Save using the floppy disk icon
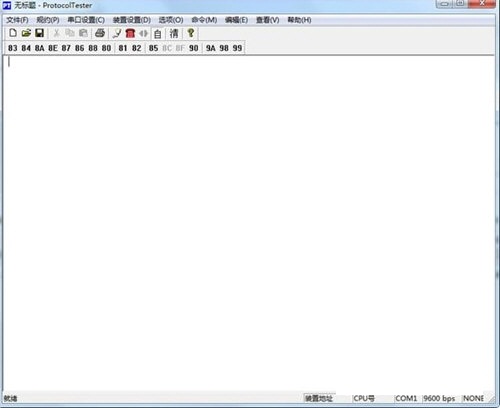The image size is (500, 408). (39, 33)
